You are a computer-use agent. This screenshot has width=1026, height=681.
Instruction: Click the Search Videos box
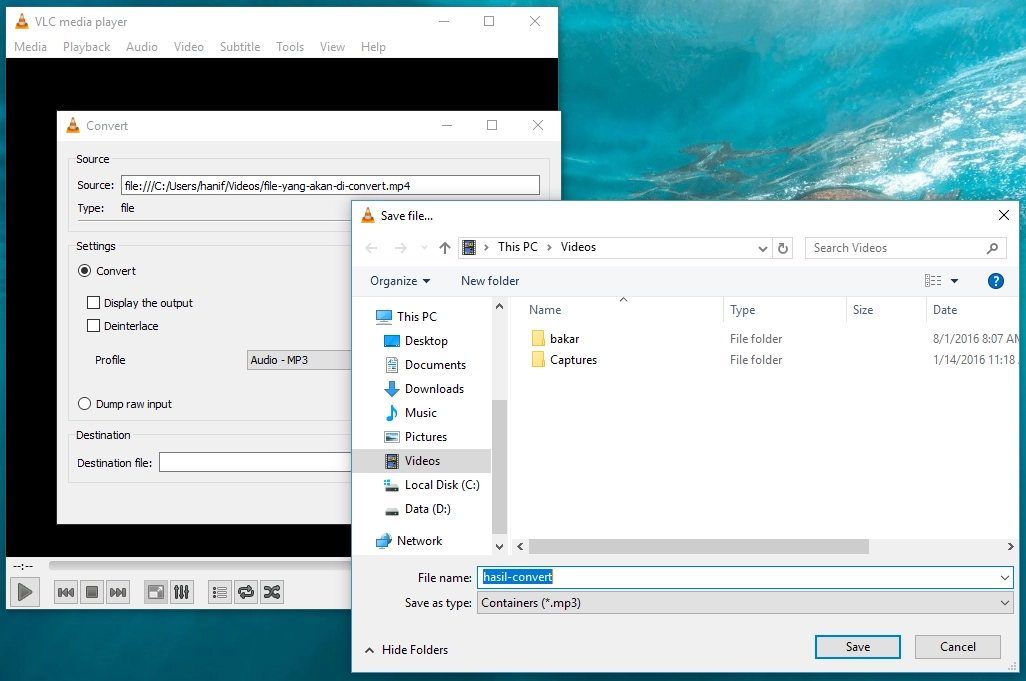click(x=905, y=248)
